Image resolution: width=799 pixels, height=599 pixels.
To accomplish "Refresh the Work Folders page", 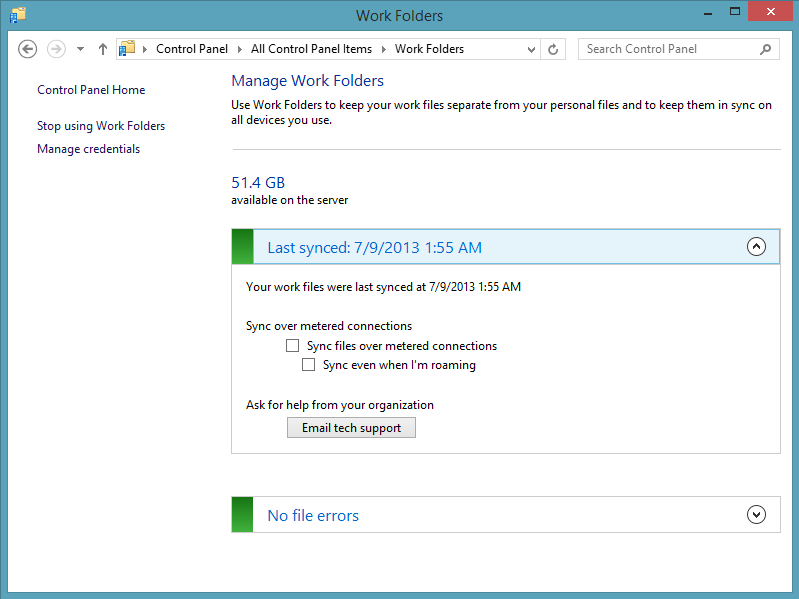I will (x=553, y=49).
